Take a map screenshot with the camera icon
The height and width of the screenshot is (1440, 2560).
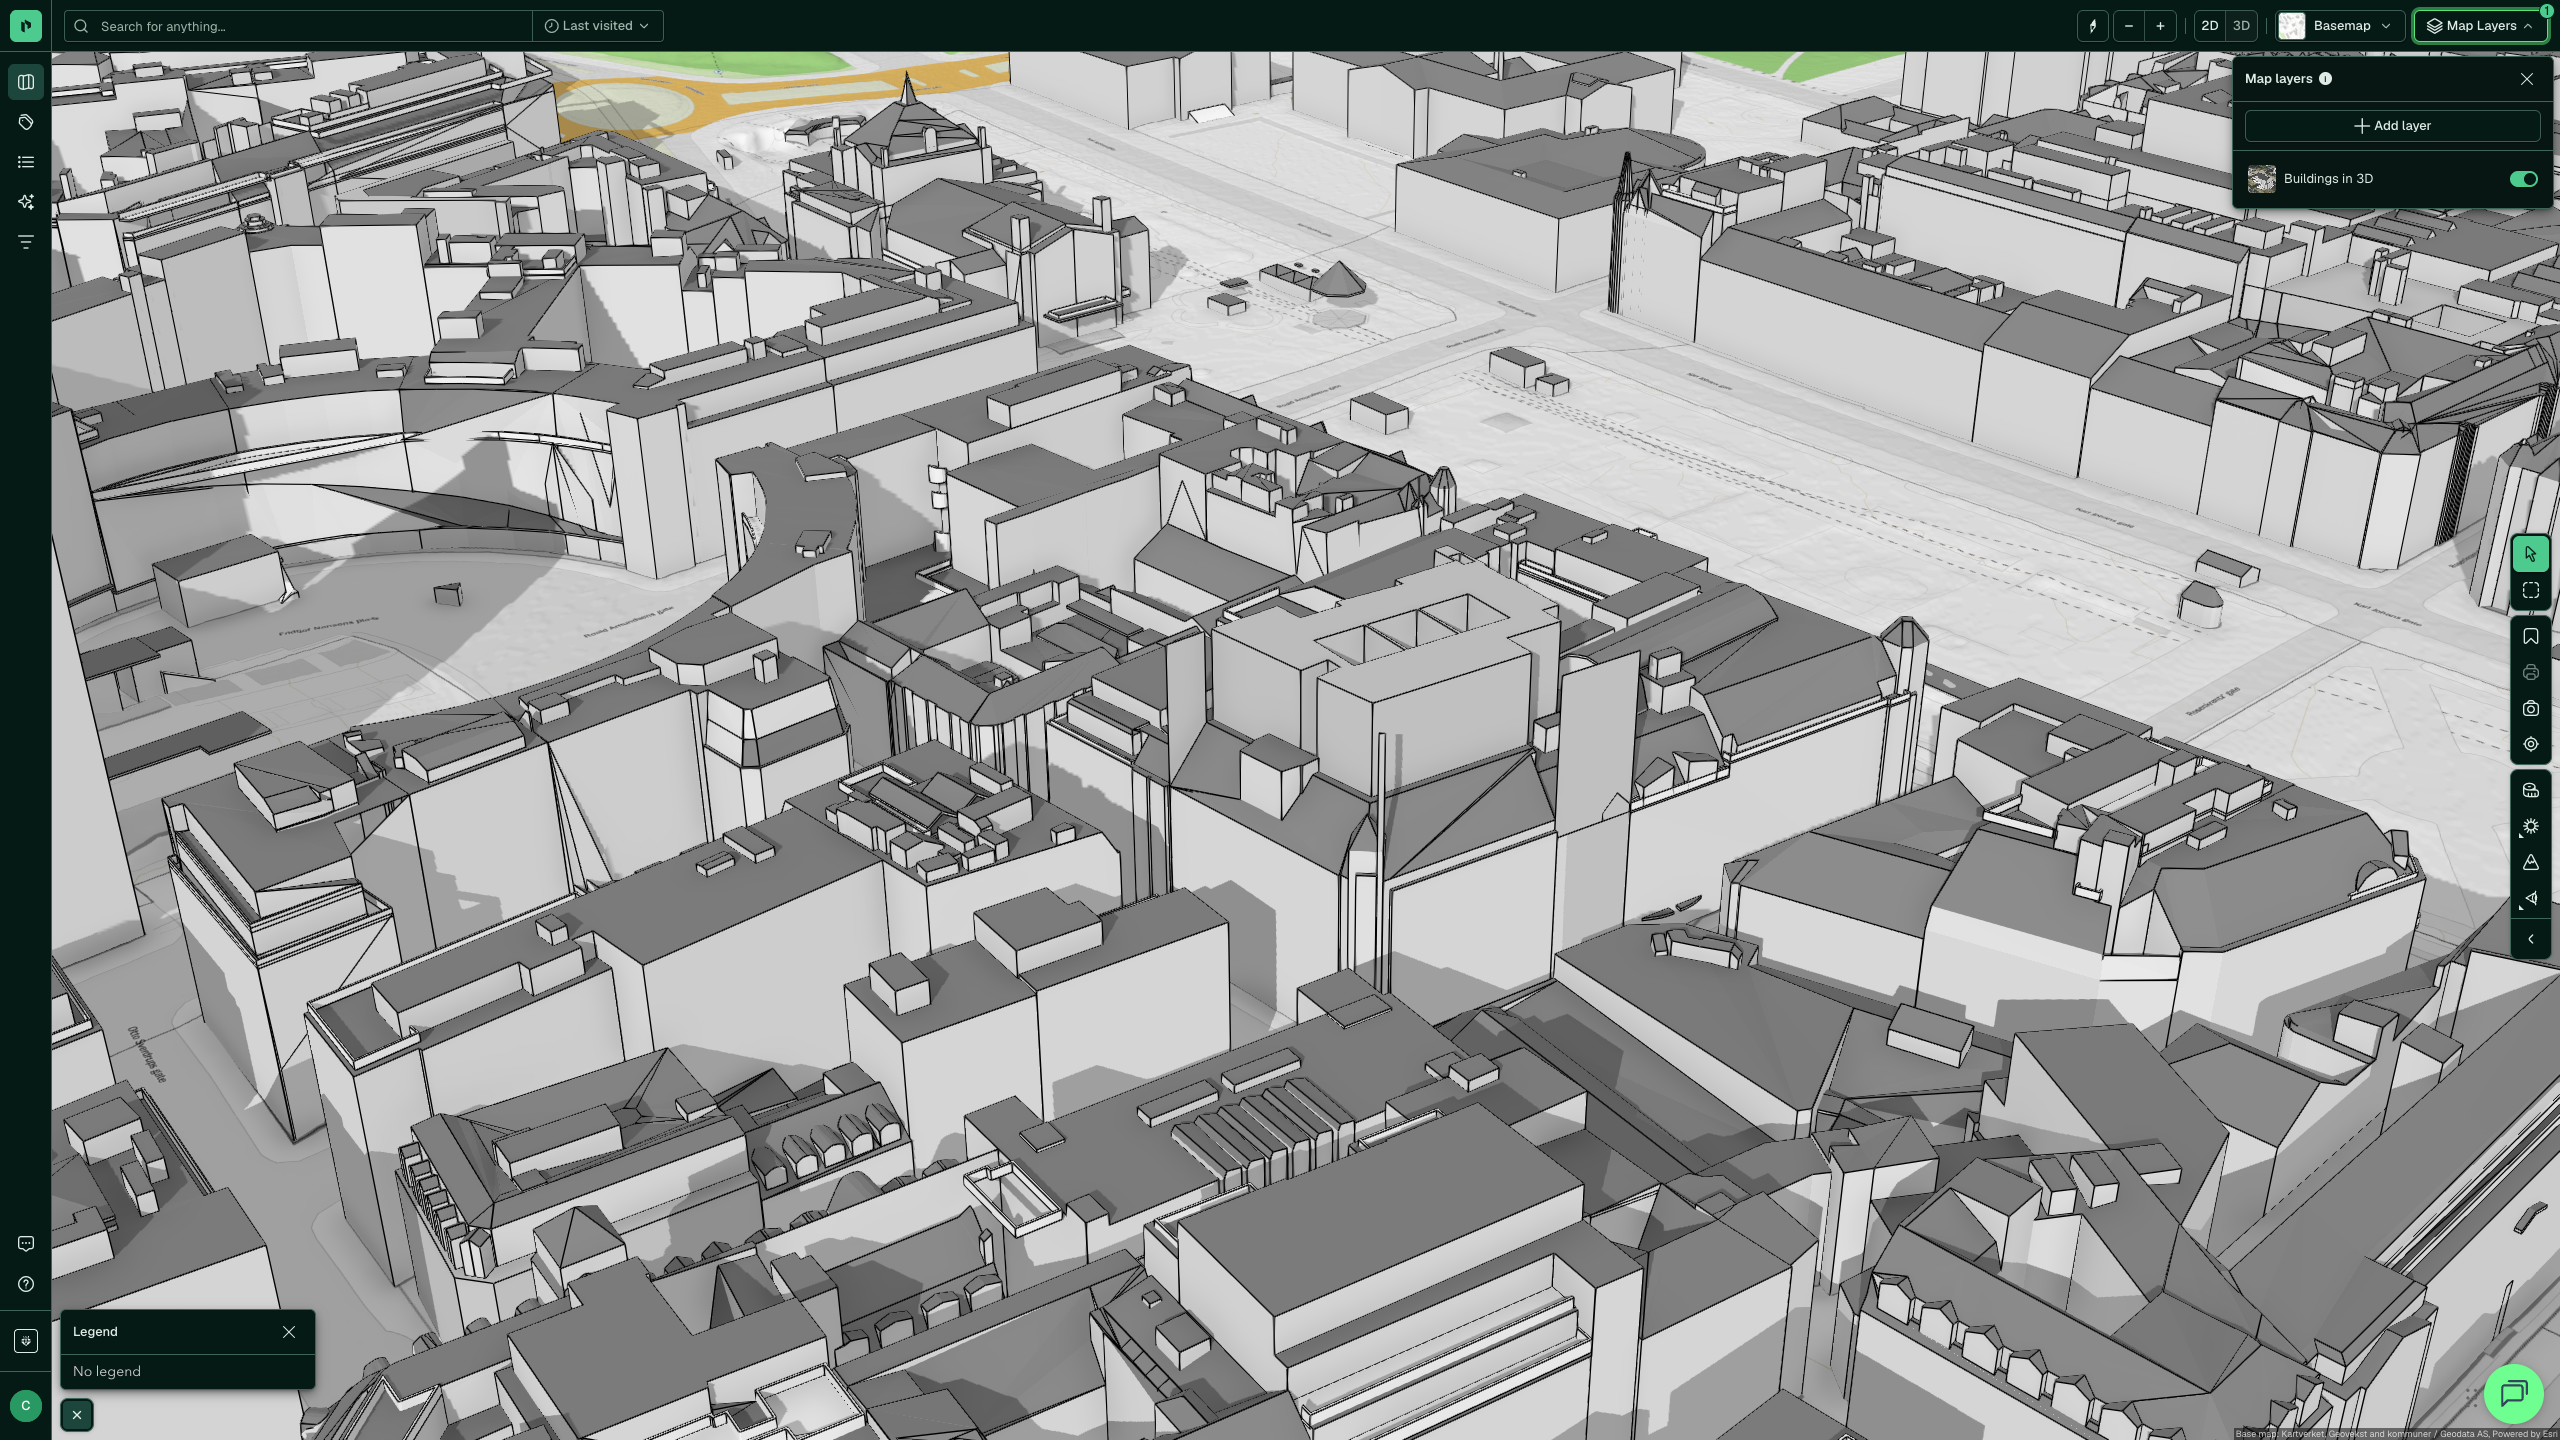tap(2531, 709)
